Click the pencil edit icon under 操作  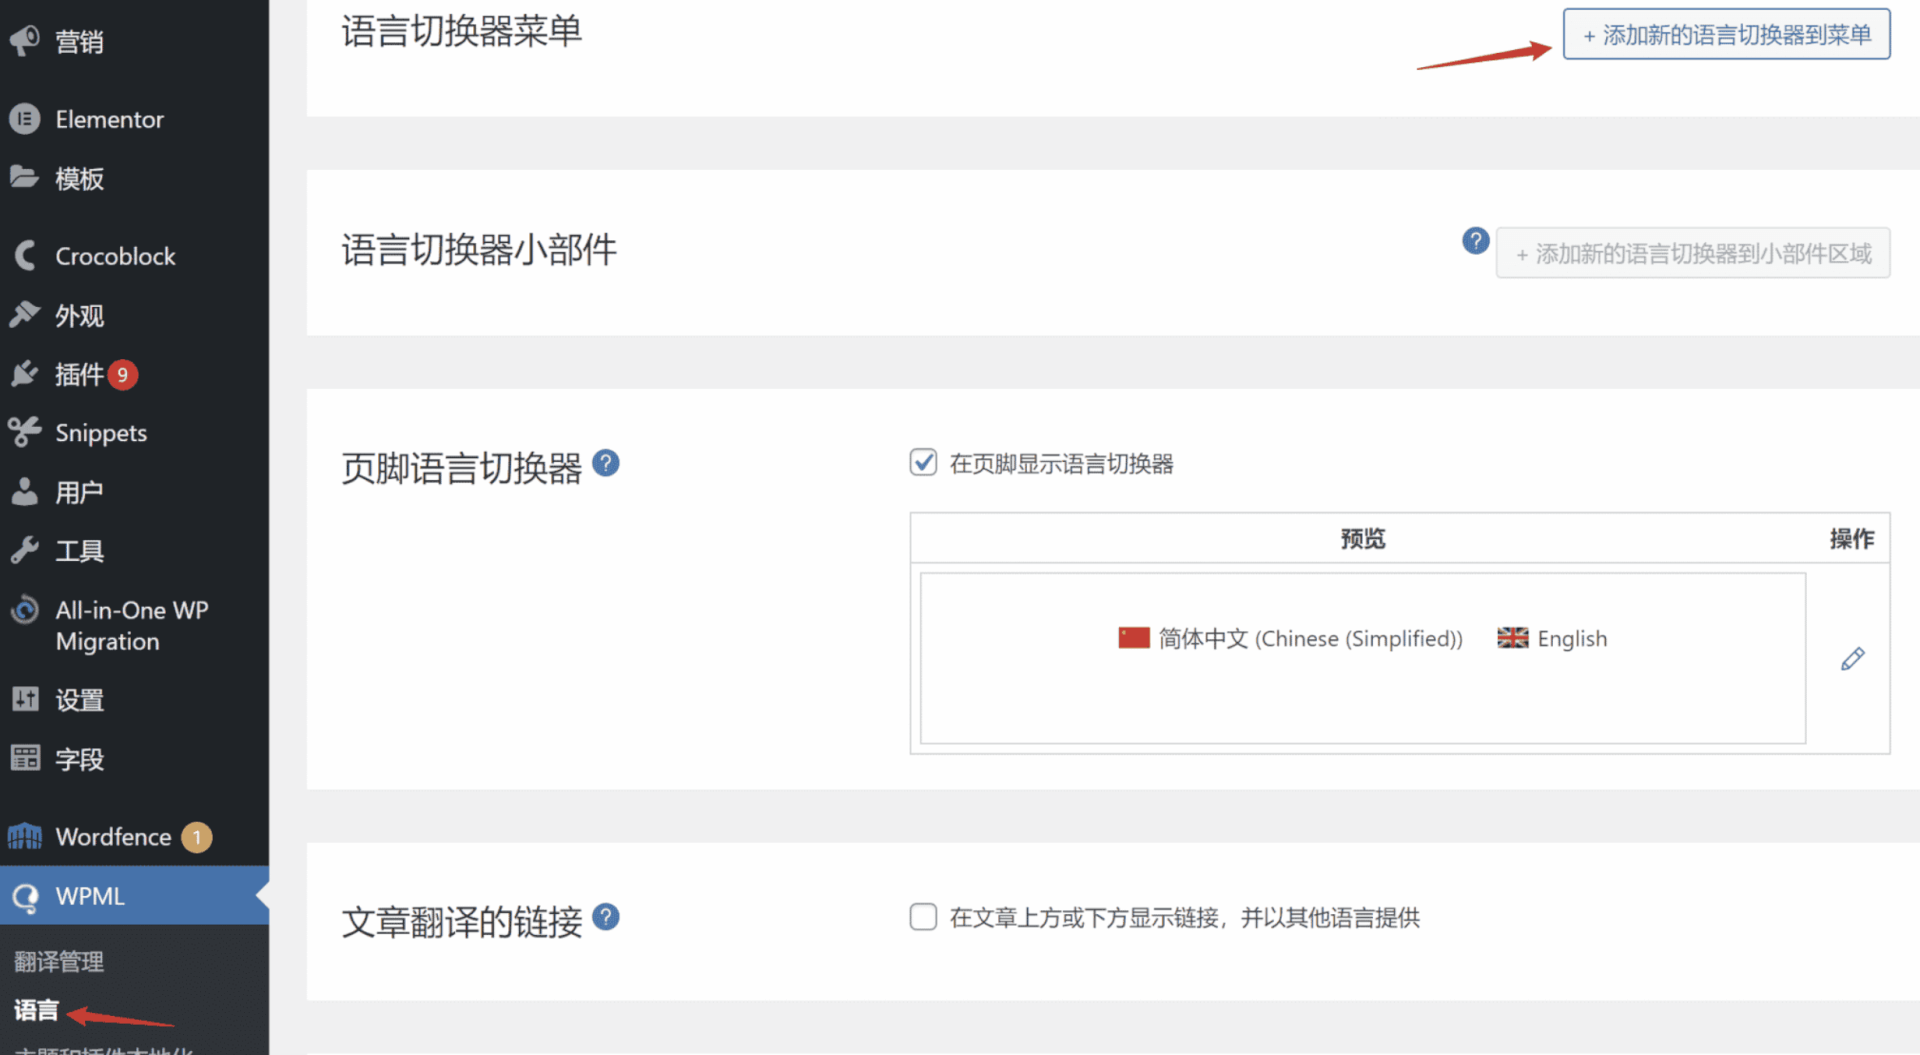[x=1853, y=658]
